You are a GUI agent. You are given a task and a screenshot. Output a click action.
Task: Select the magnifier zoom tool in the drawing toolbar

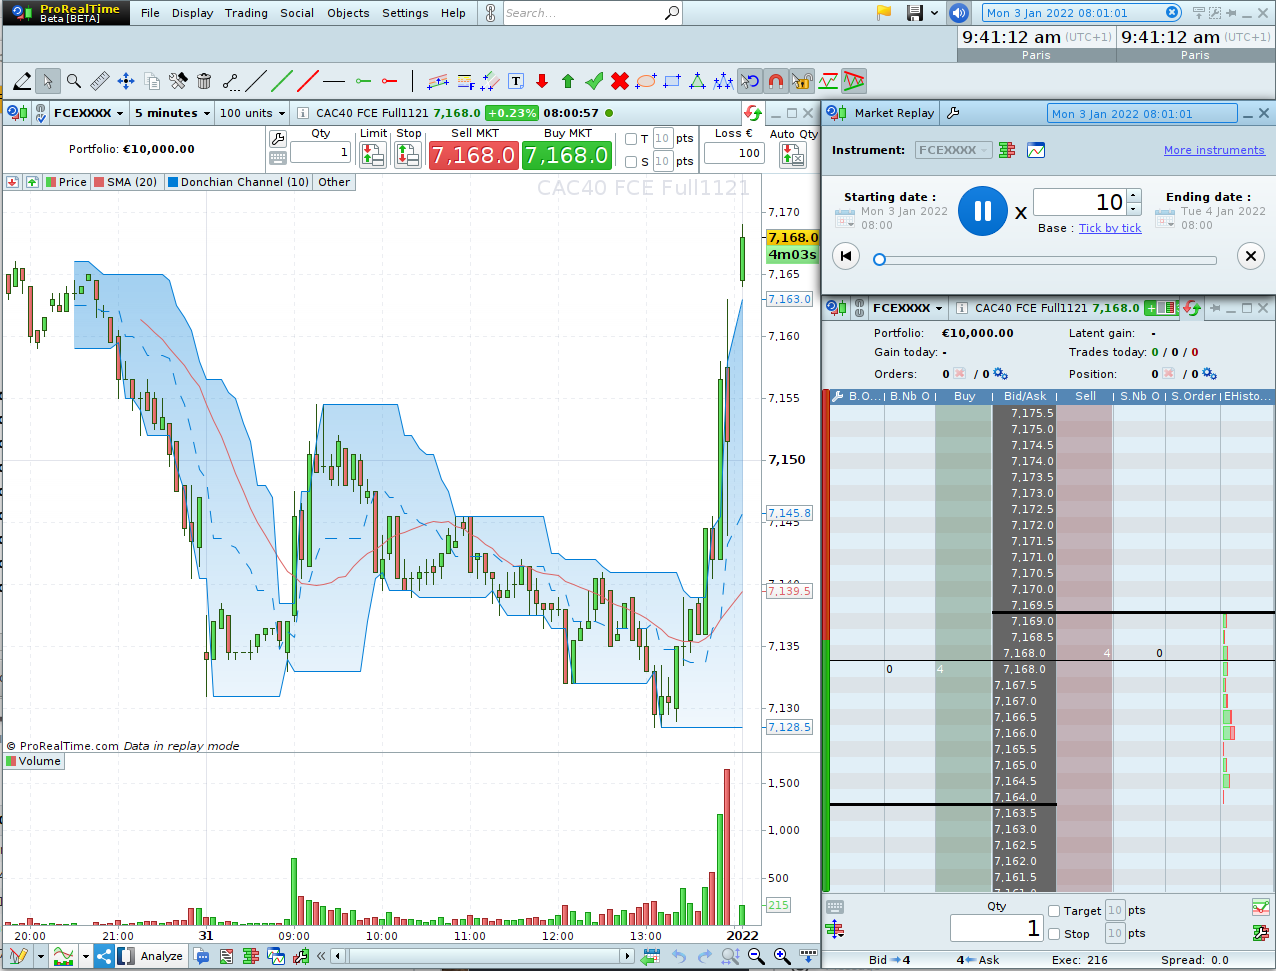pos(74,81)
